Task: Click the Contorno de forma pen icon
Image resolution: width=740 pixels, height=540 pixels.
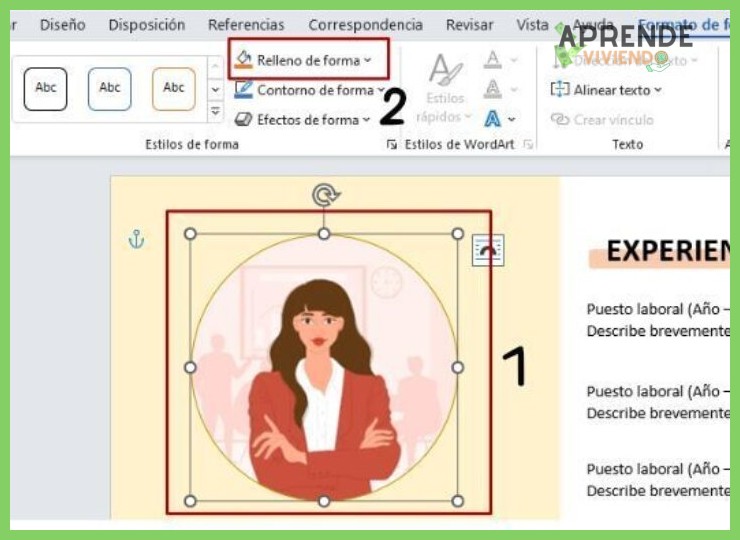Action: pyautogui.click(x=244, y=89)
